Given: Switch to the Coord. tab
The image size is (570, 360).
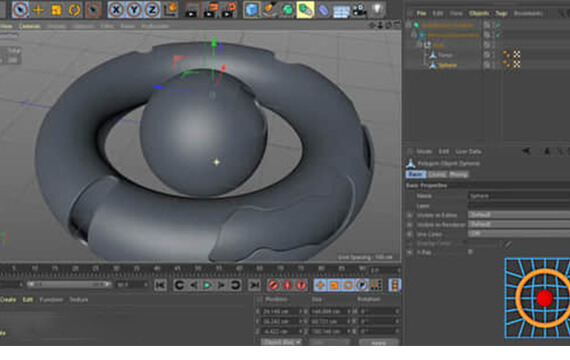Looking at the screenshot, I should click(x=437, y=175).
